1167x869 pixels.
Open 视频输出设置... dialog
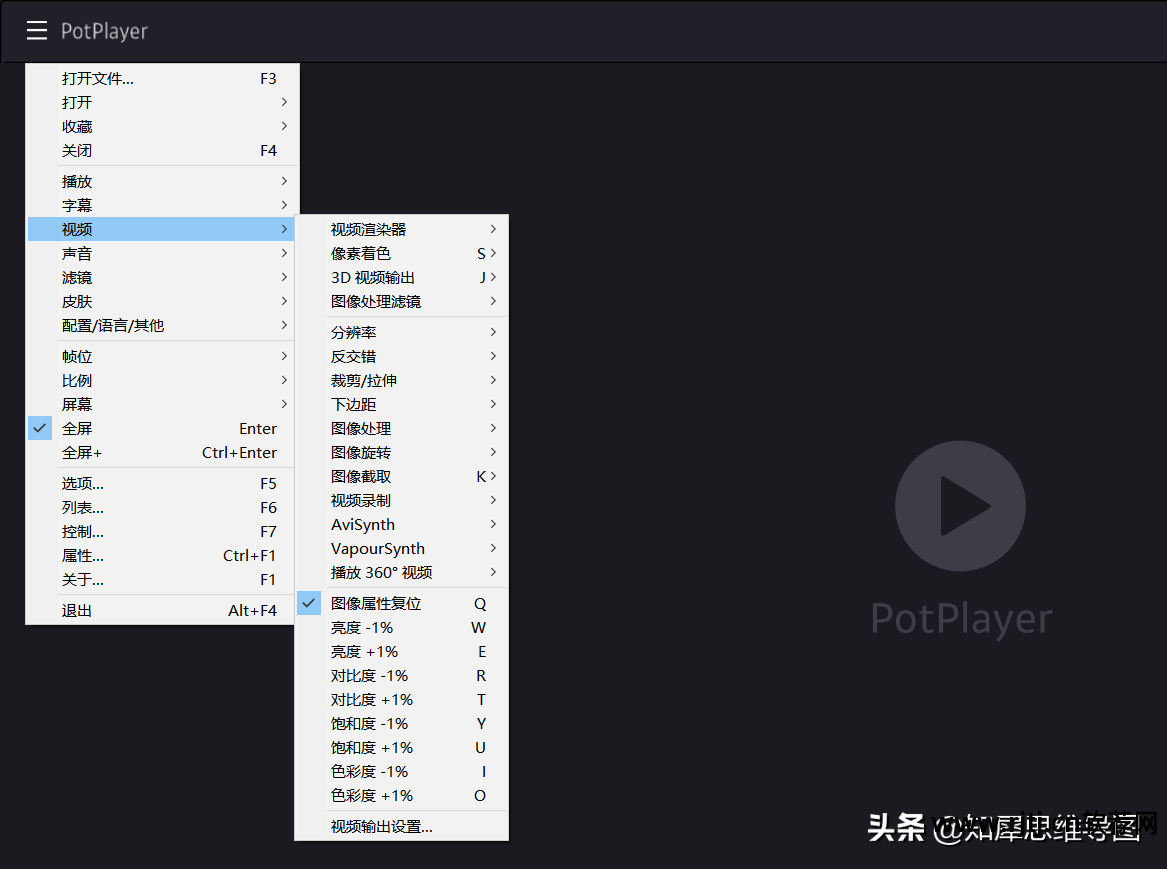401,827
